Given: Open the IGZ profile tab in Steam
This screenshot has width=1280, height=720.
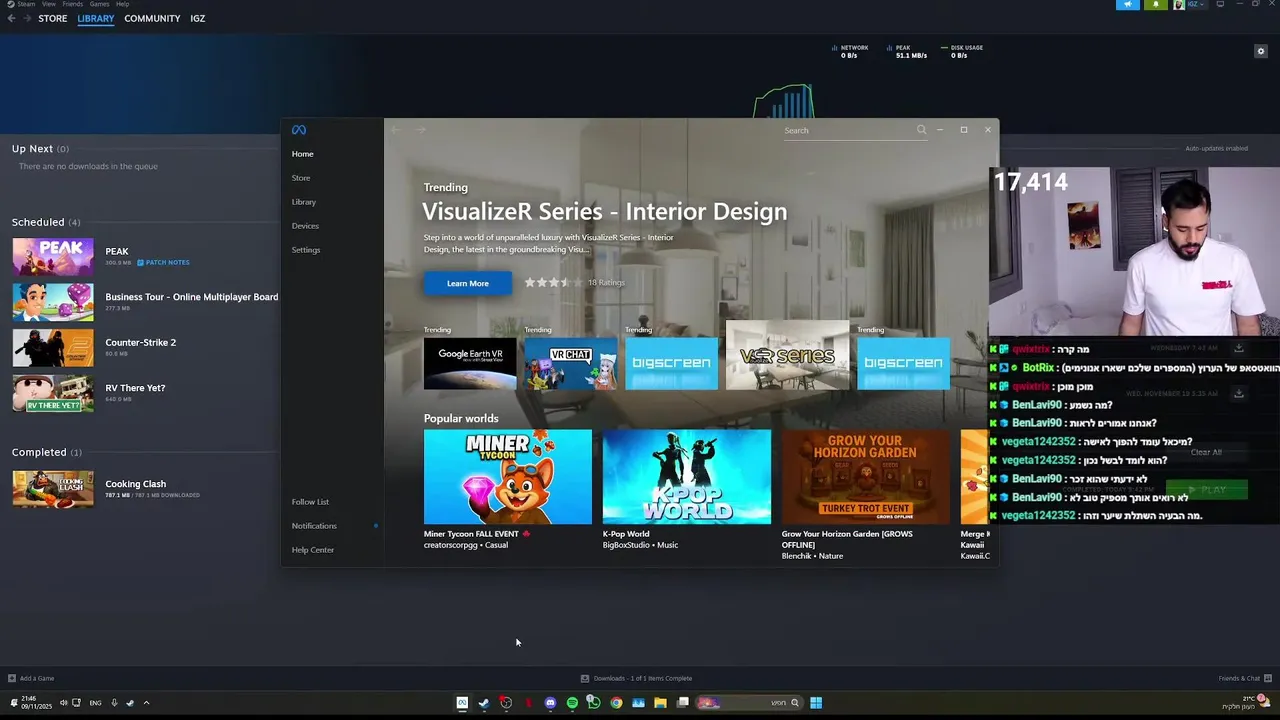Looking at the screenshot, I should pos(198,18).
